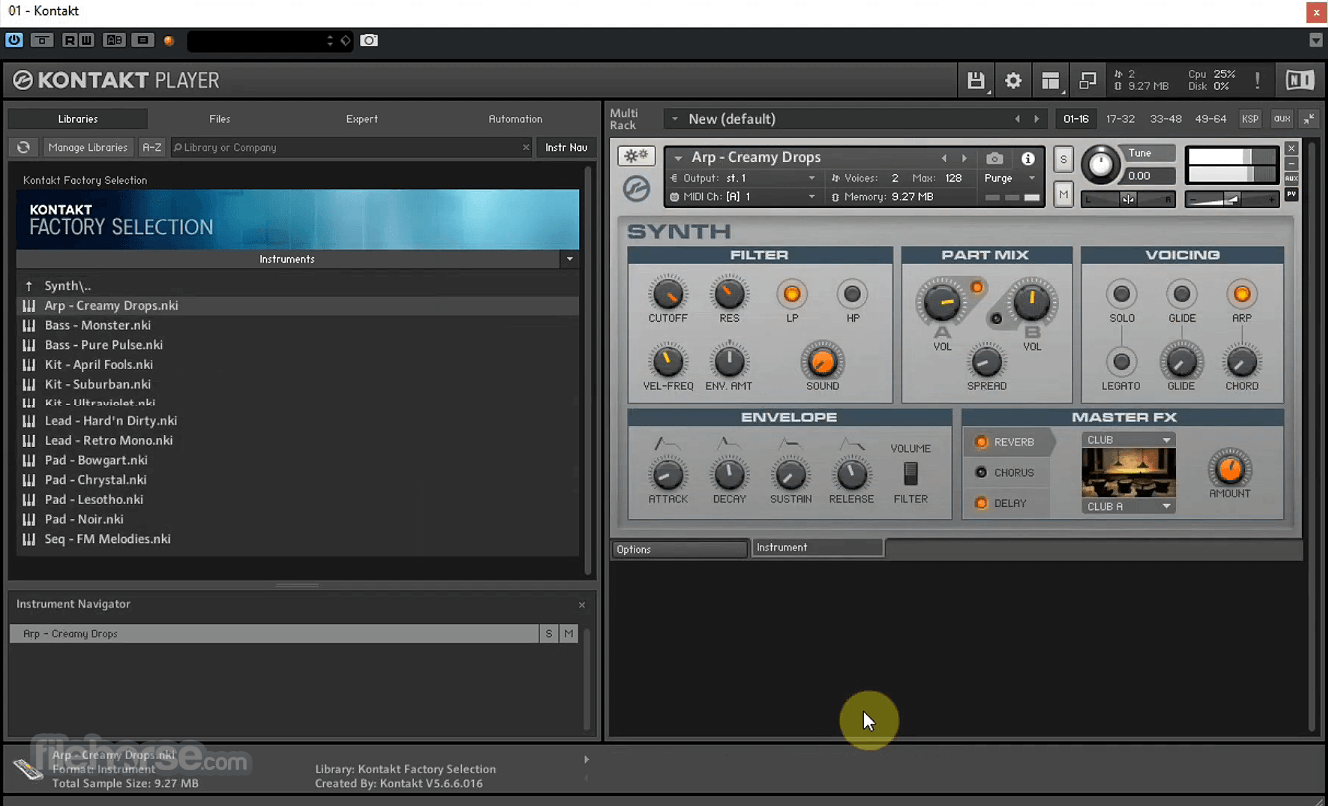The width and height of the screenshot is (1328, 806).
Task: Open Kontakt options via gear icon
Action: pos(1013,81)
